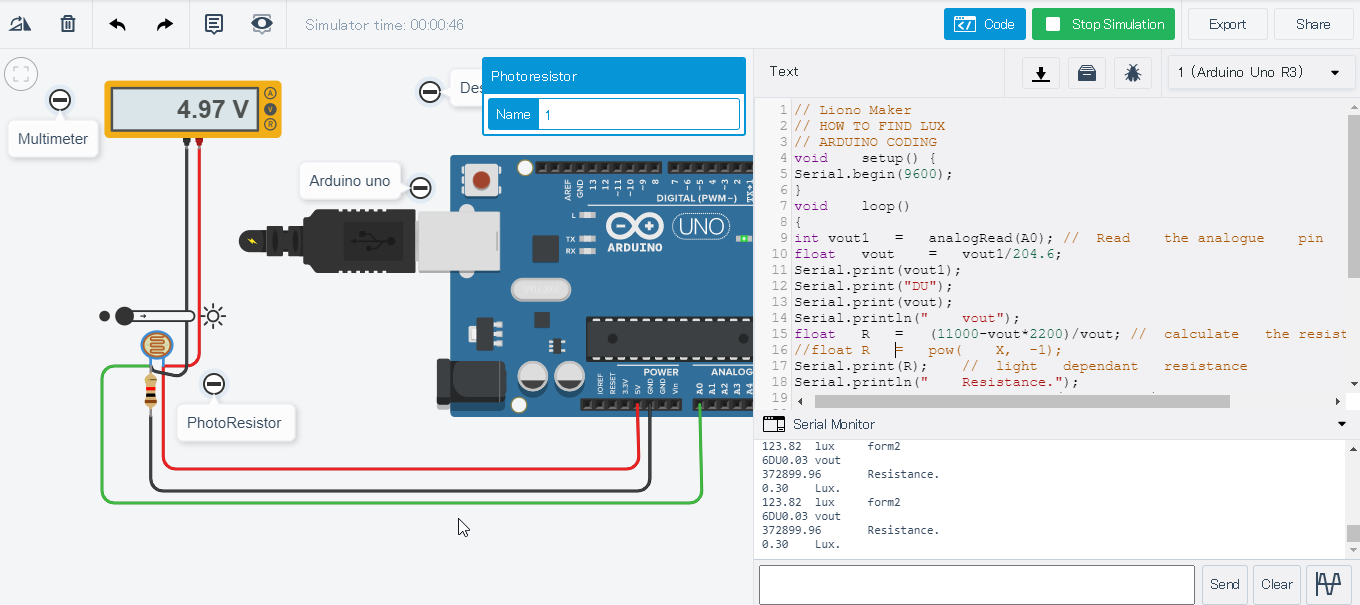Click the Export button
This screenshot has height=605, width=1360.
click(x=1227, y=23)
